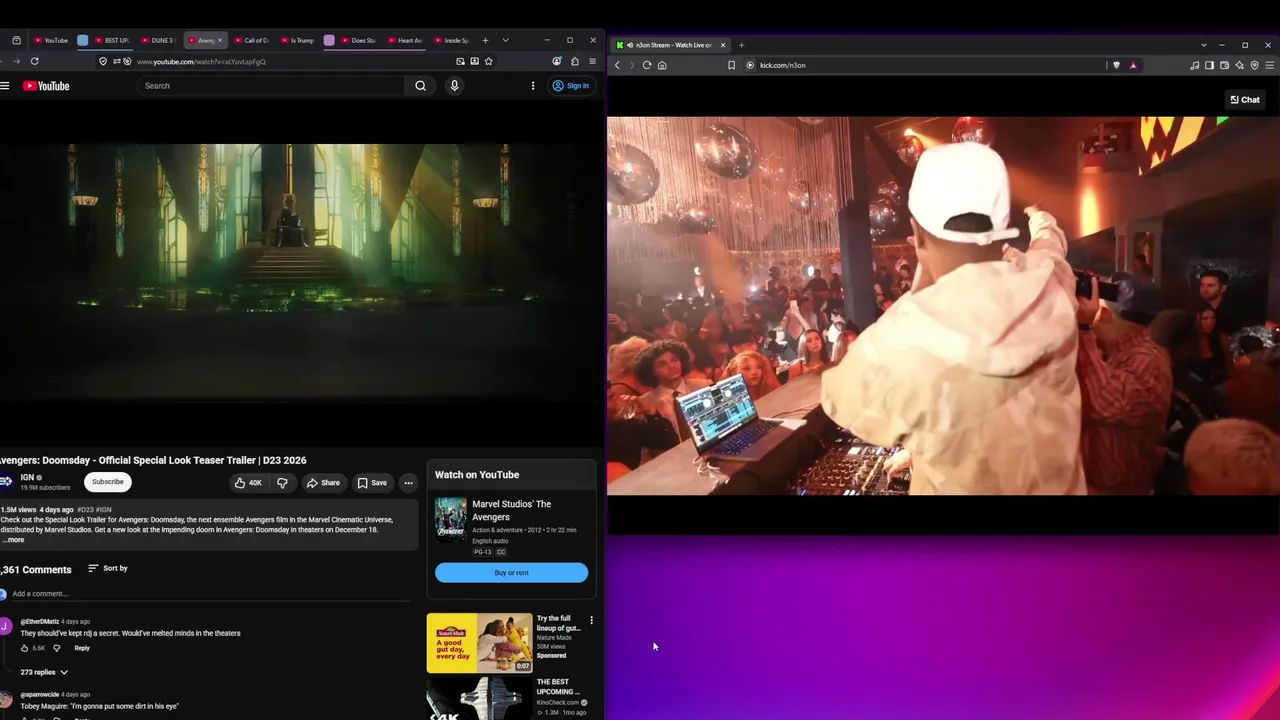Switch to the Heart Ac tab

point(405,40)
